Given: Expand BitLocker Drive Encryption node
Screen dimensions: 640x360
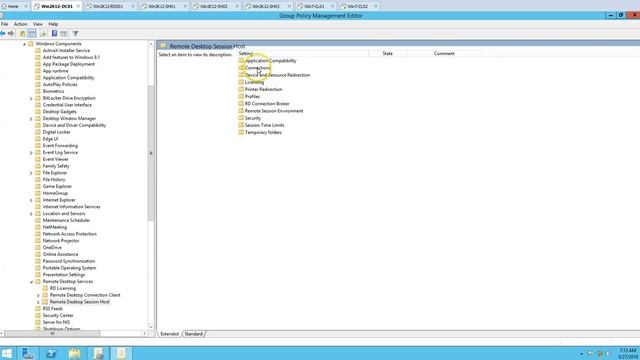Looking at the screenshot, I should click(x=31, y=98).
